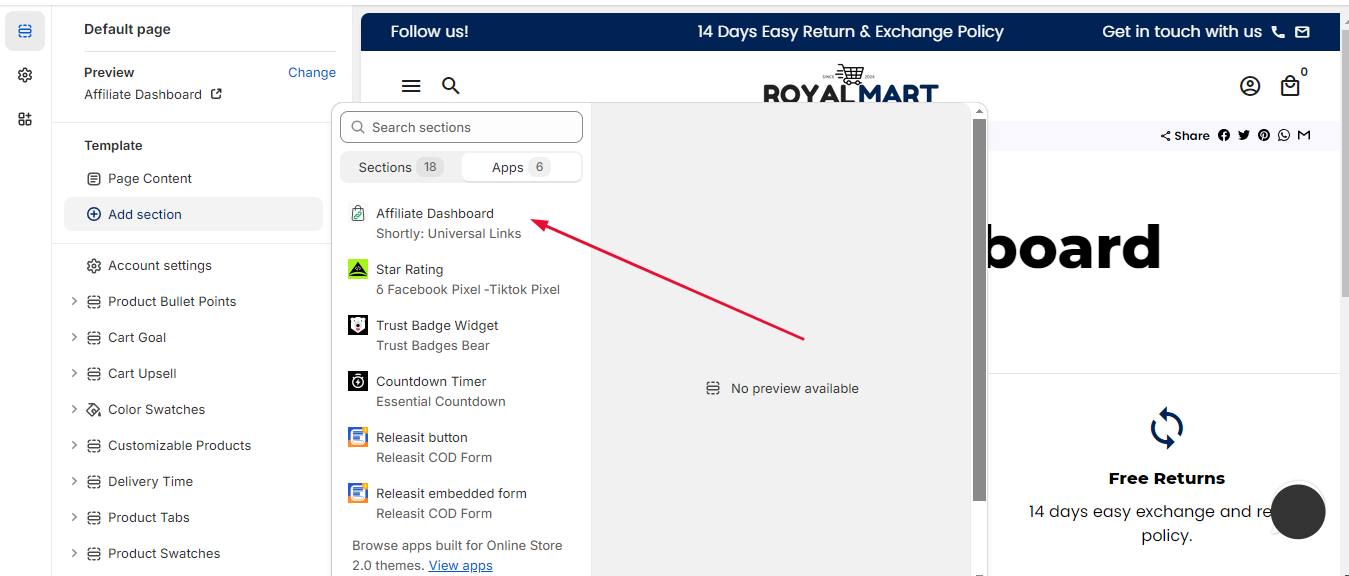Select Star Rating app block
Screen dimensions: 1349x576
click(x=461, y=279)
